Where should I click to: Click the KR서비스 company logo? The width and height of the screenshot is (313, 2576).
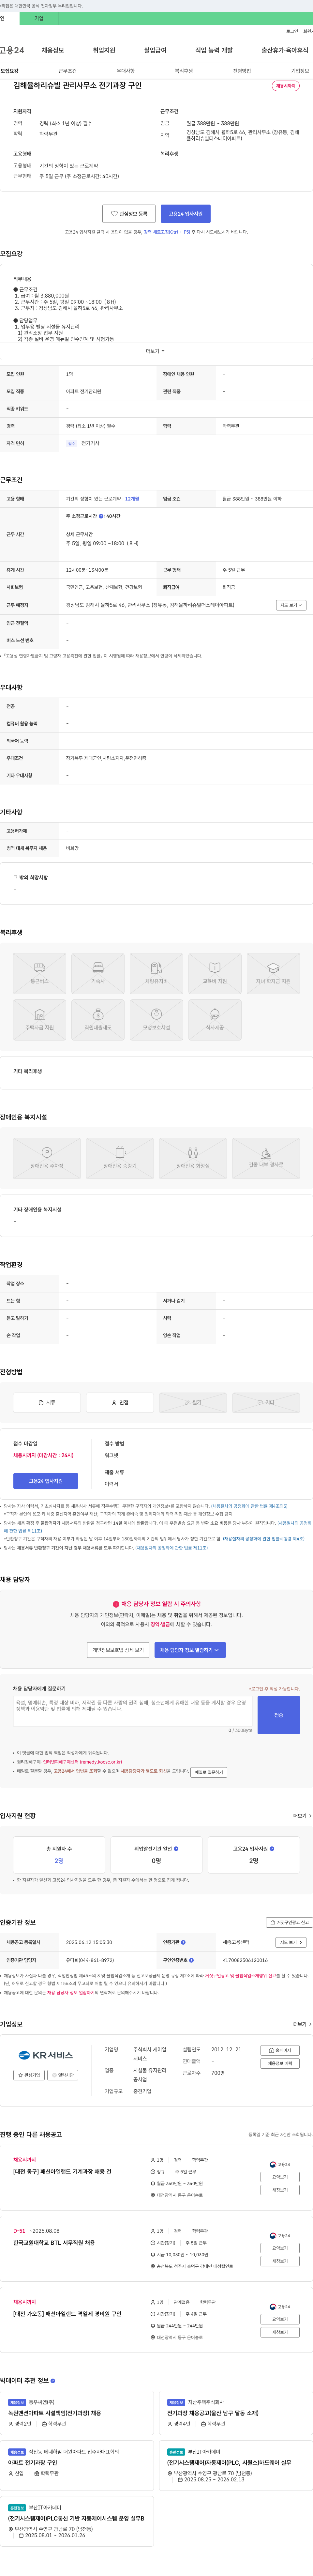46,2055
